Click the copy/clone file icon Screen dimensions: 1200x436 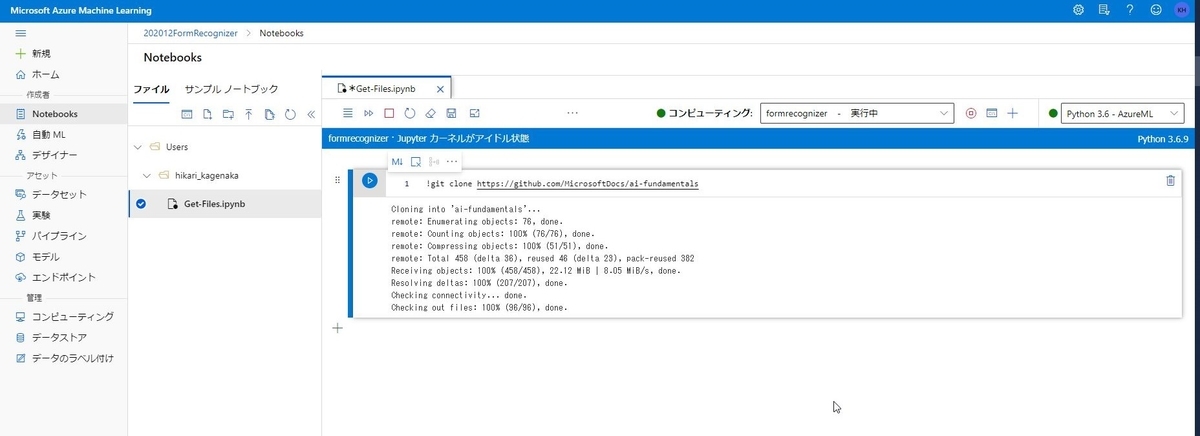coord(269,114)
